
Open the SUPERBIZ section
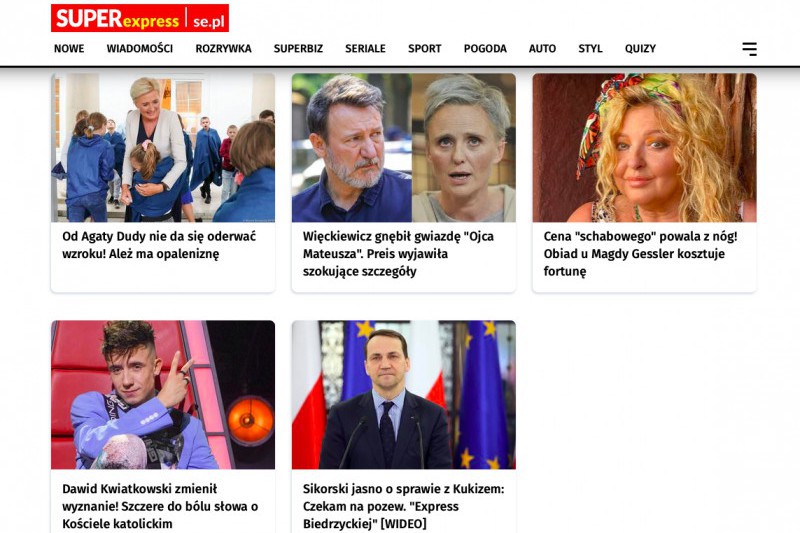tap(298, 48)
